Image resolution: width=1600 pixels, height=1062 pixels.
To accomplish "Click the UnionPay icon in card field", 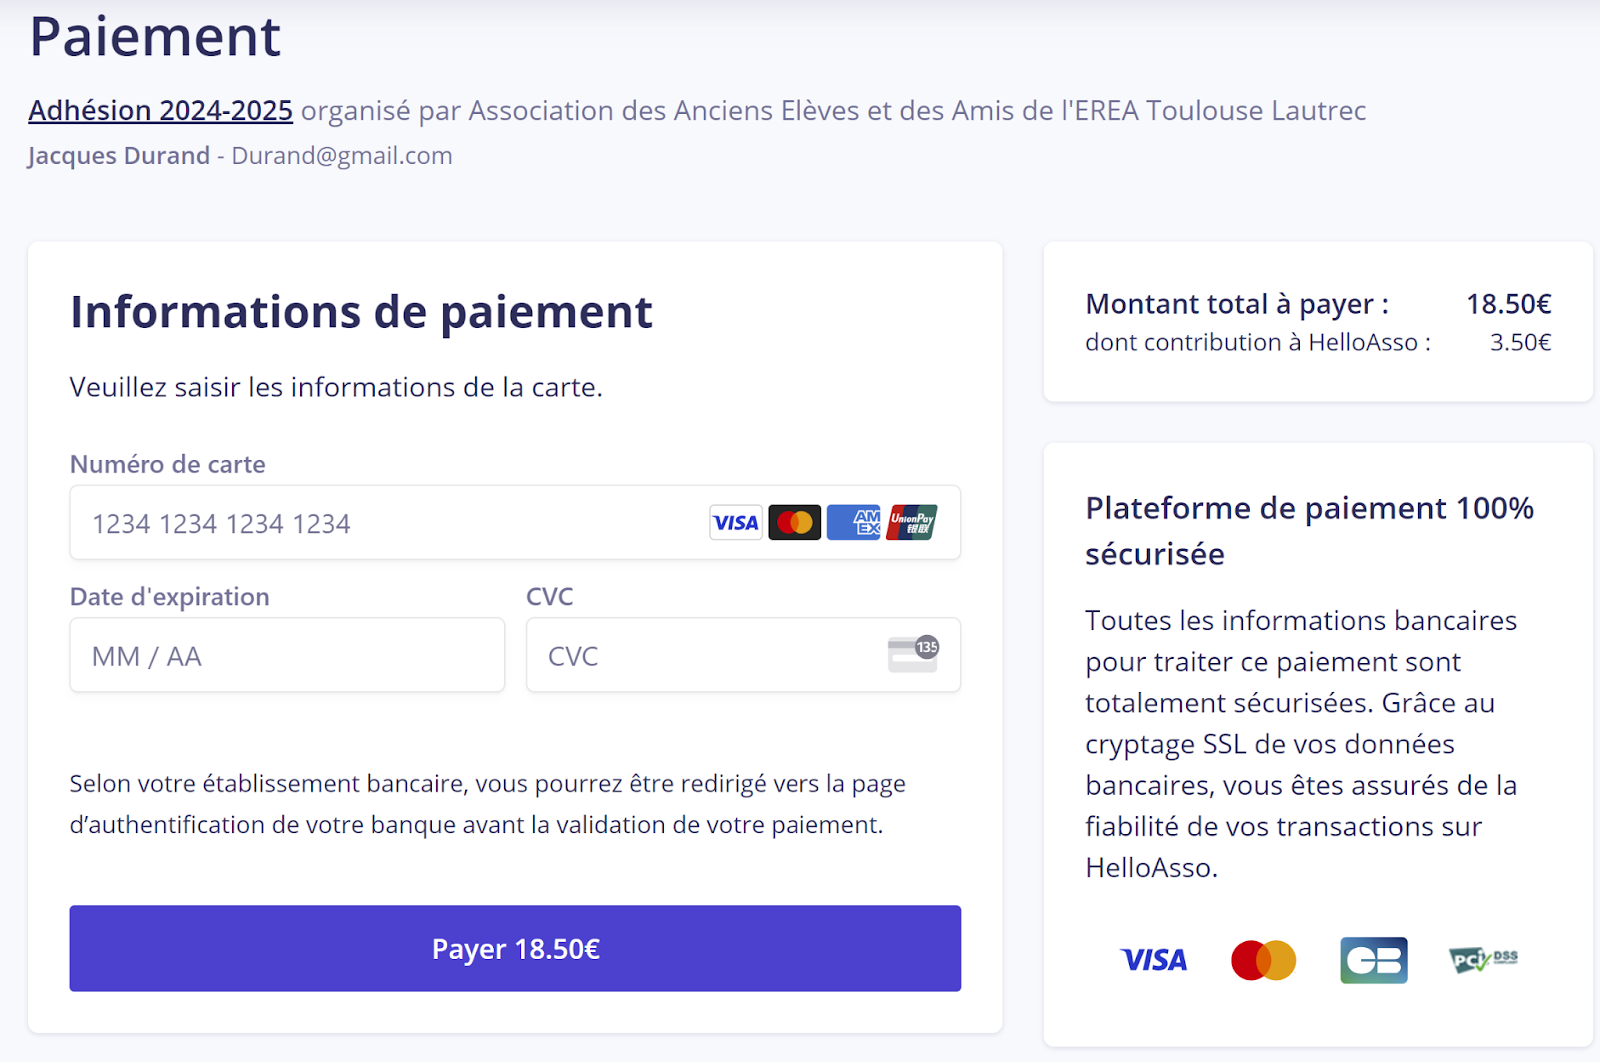I will pyautogui.click(x=912, y=522).
